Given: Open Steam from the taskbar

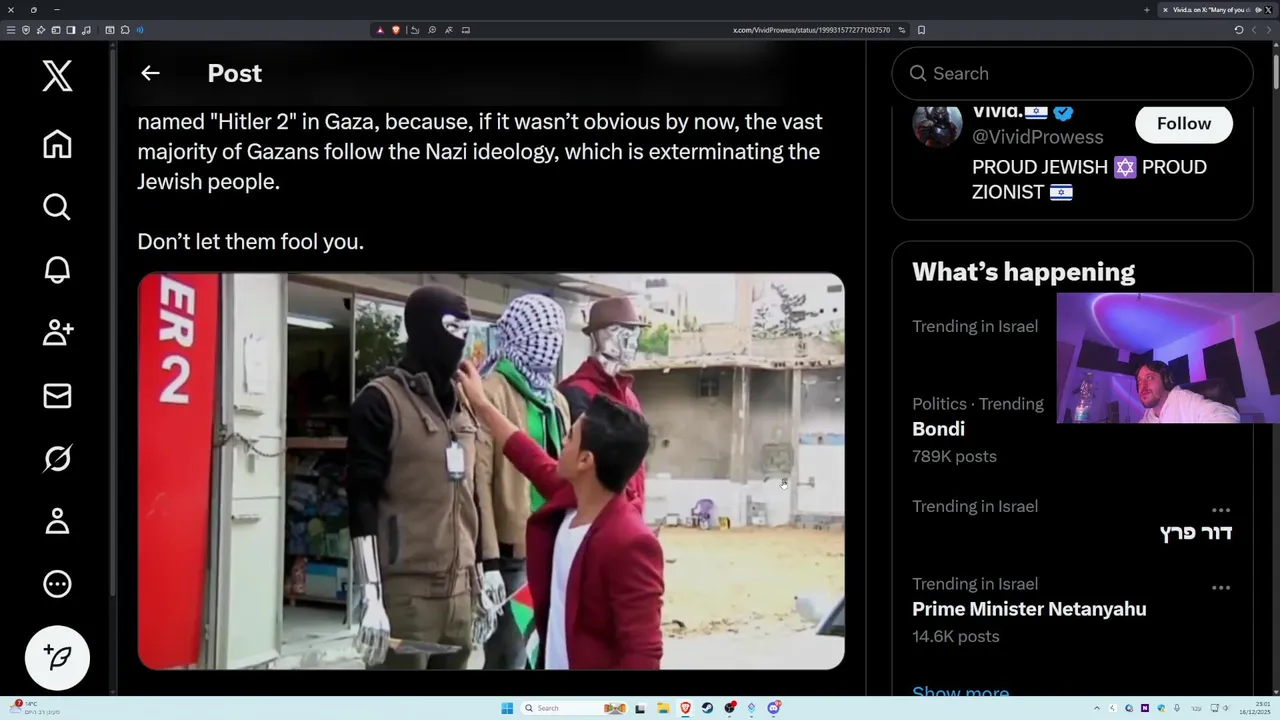Looking at the screenshot, I should [x=707, y=708].
